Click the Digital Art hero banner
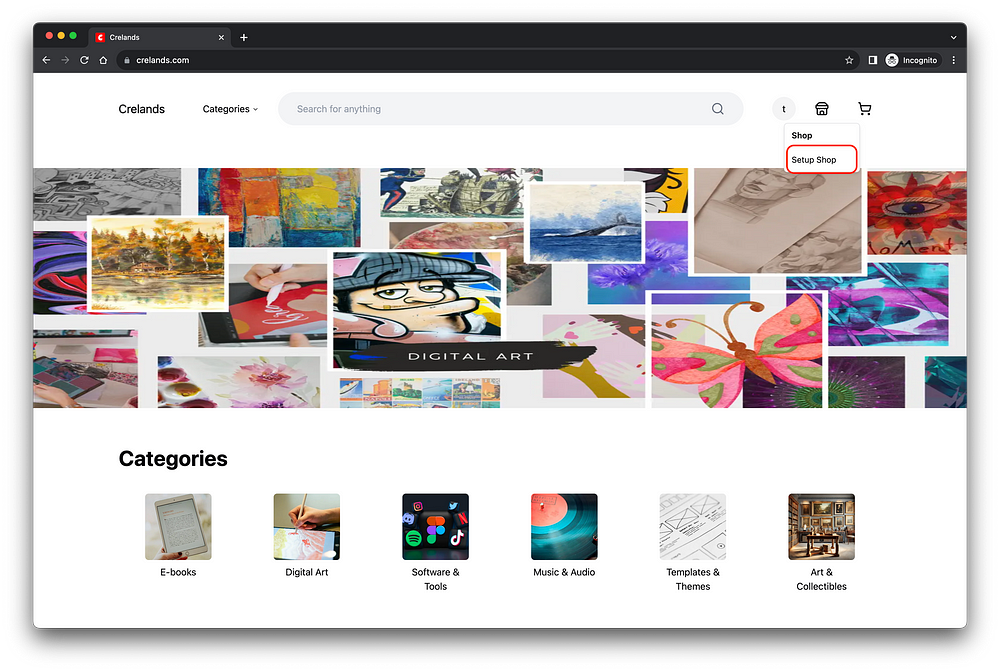 [500, 288]
